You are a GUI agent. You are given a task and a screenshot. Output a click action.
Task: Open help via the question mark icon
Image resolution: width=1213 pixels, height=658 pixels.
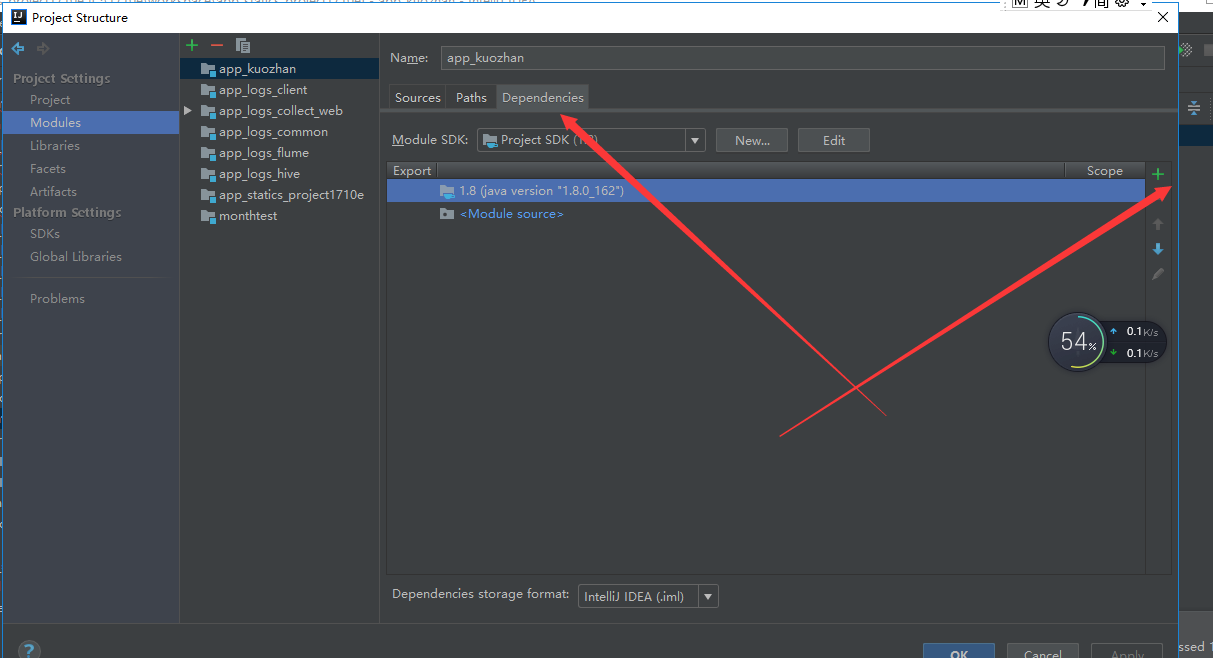pyautogui.click(x=29, y=650)
